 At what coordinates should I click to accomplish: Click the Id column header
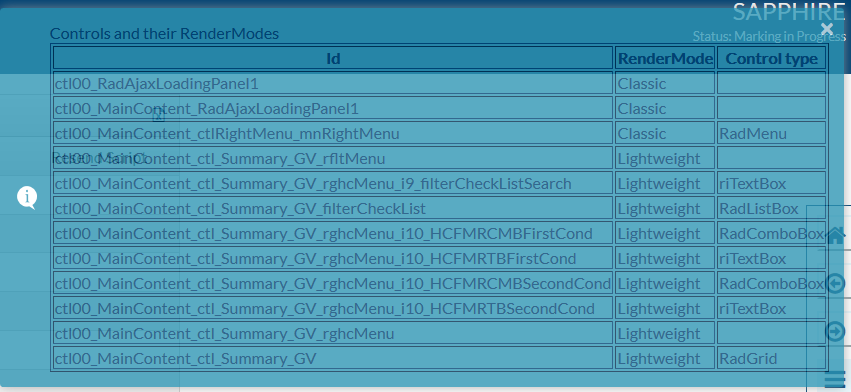(333, 58)
